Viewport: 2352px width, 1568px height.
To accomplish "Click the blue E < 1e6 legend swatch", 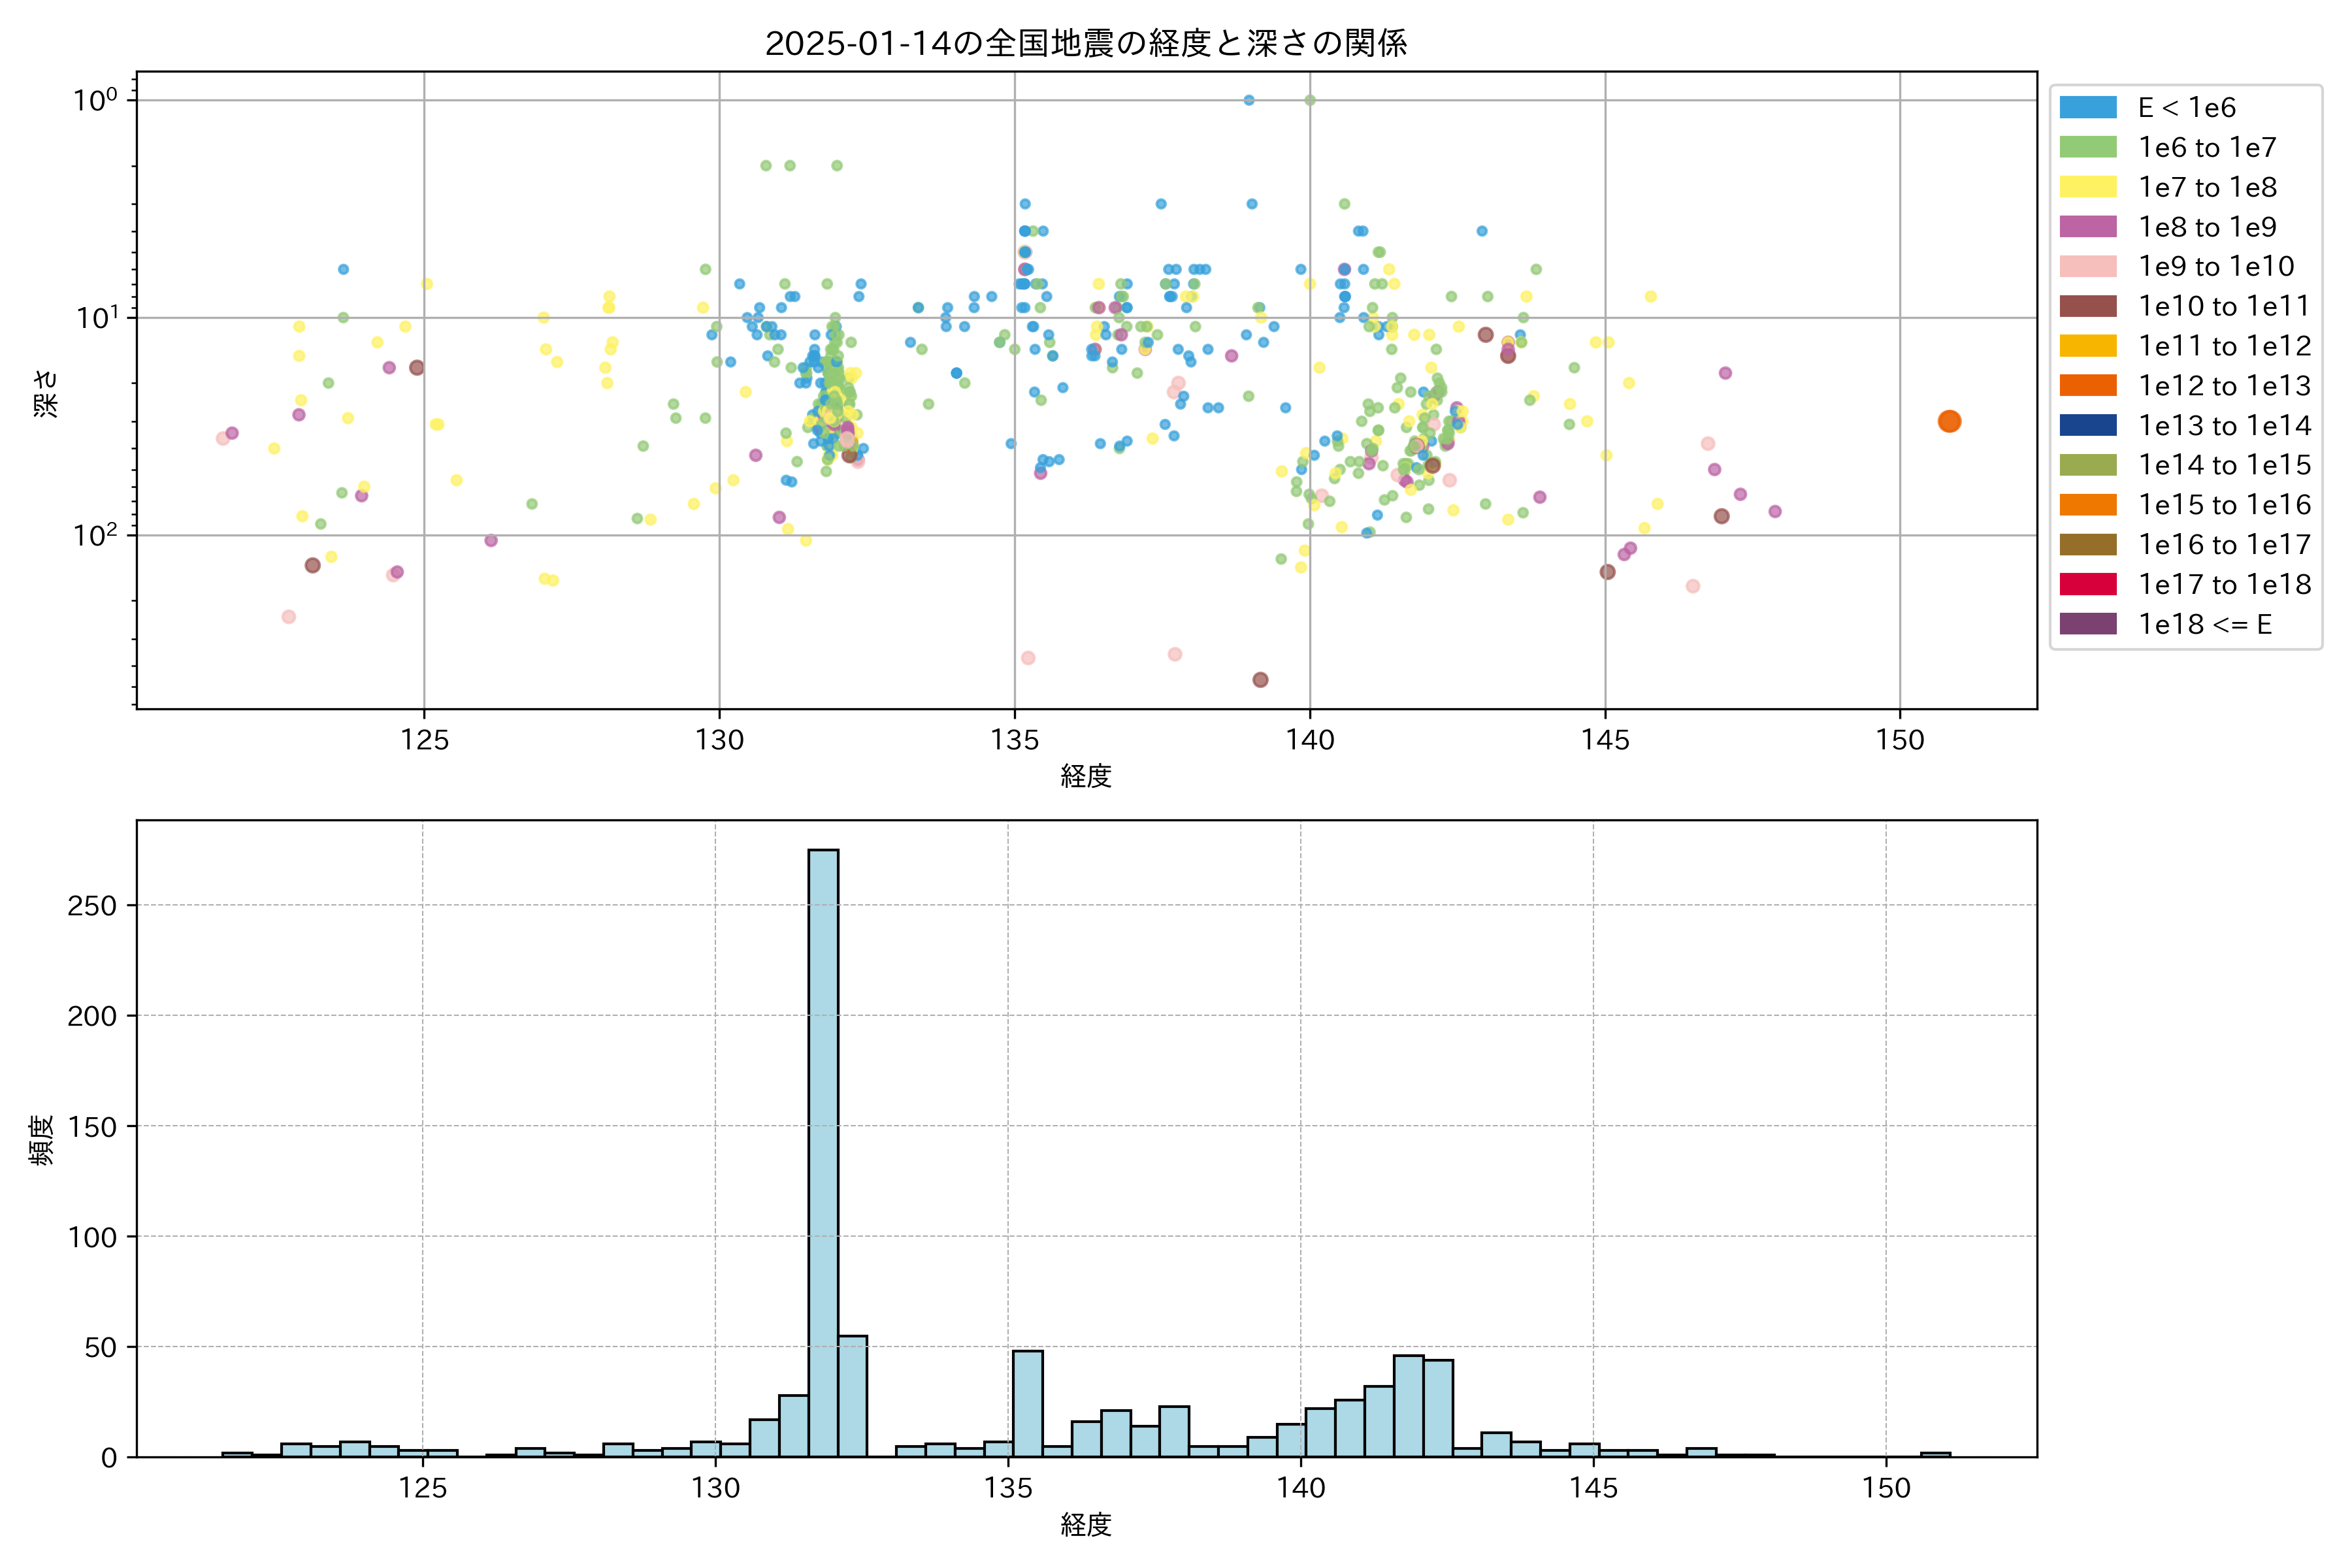I will 2088,108.
